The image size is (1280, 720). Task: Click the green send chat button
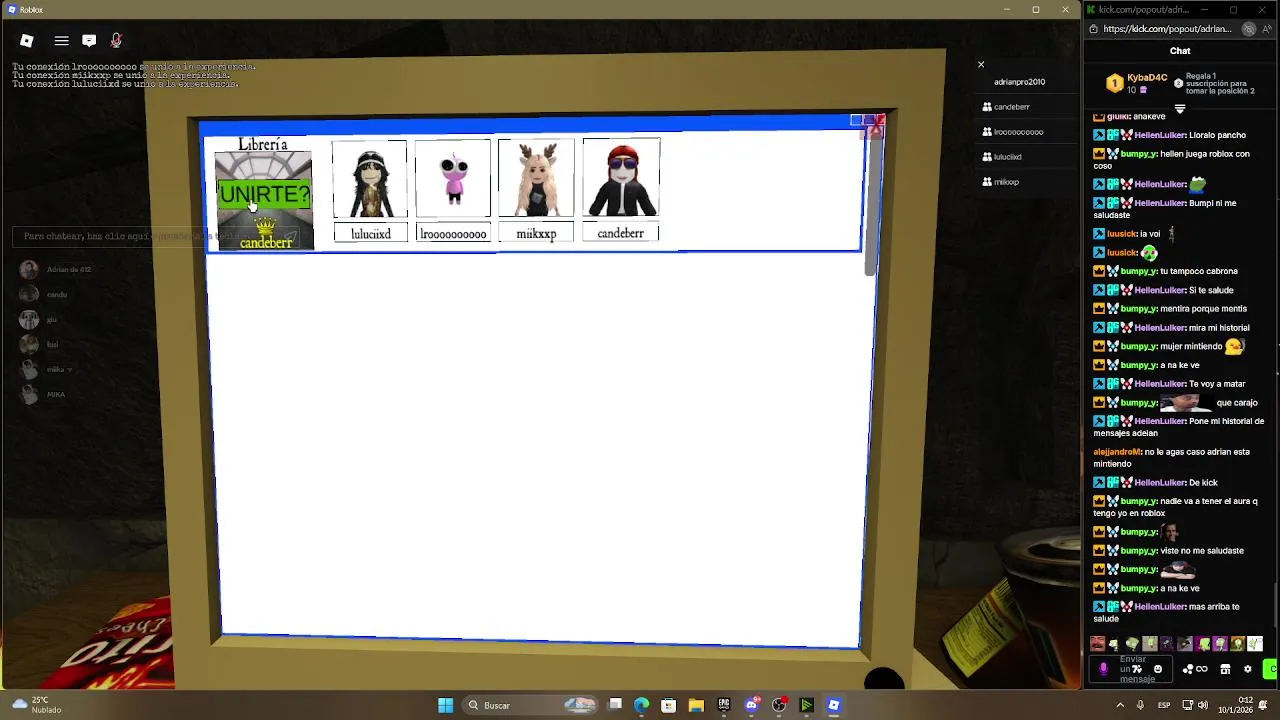click(x=1272, y=669)
